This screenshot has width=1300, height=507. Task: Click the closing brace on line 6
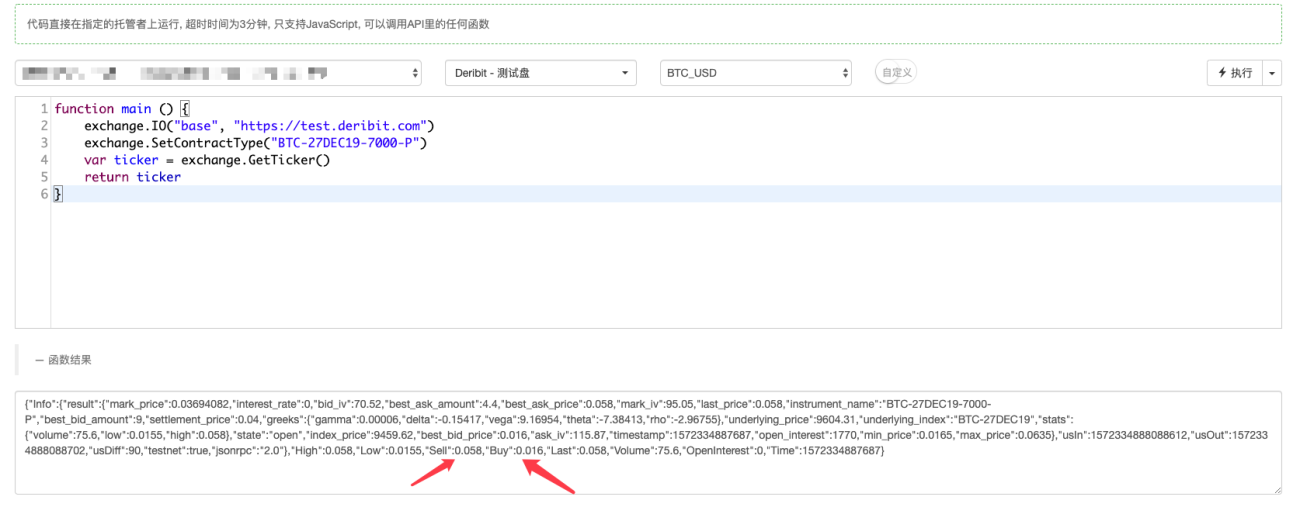58,194
